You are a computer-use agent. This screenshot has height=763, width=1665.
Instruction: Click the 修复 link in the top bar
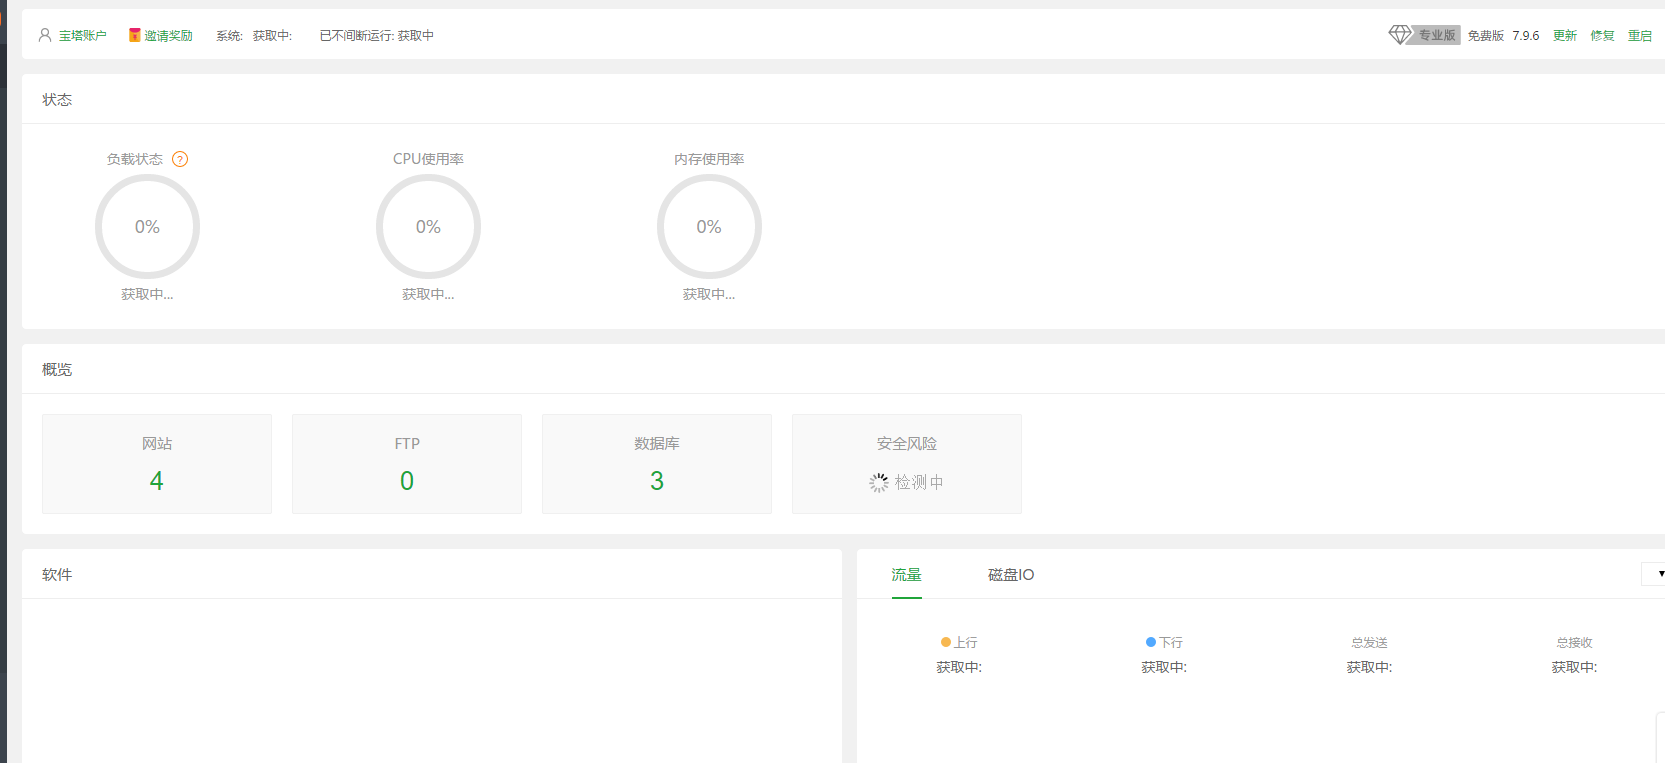[x=1602, y=36]
